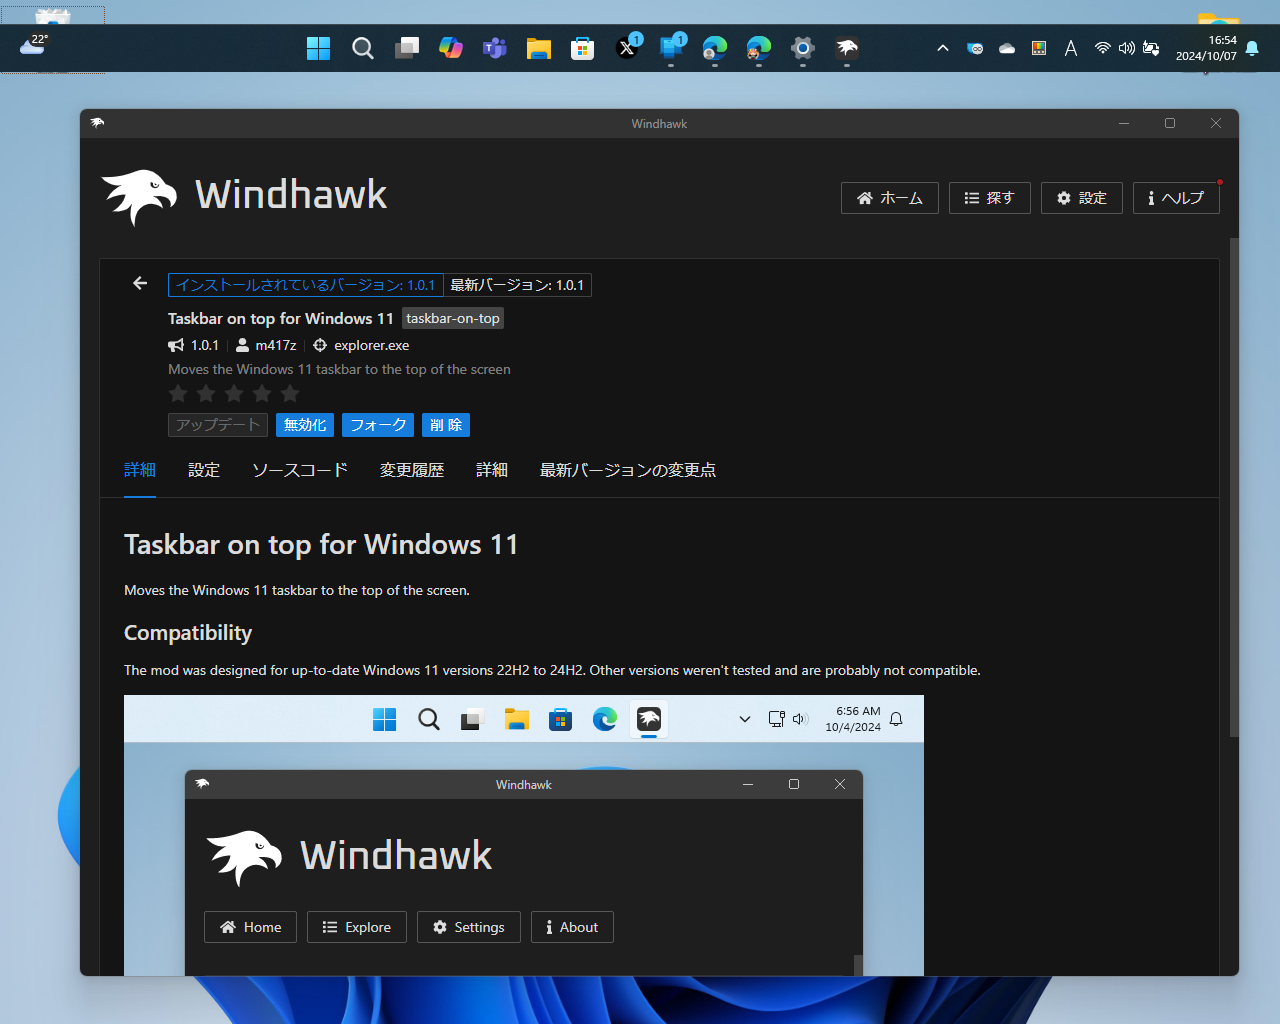Viewport: 1280px width, 1024px height.
Task: Switch to the 変更履歴 tab
Action: point(412,470)
